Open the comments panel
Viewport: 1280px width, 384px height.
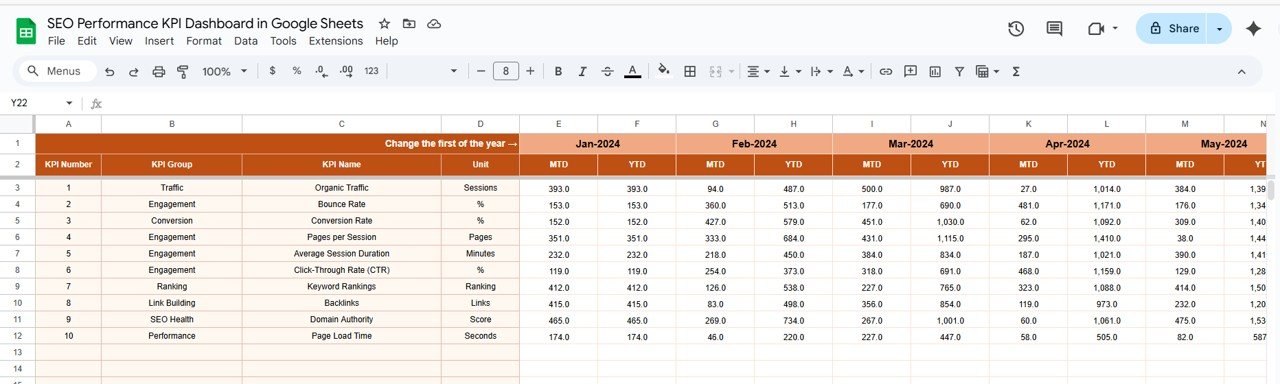point(1054,29)
